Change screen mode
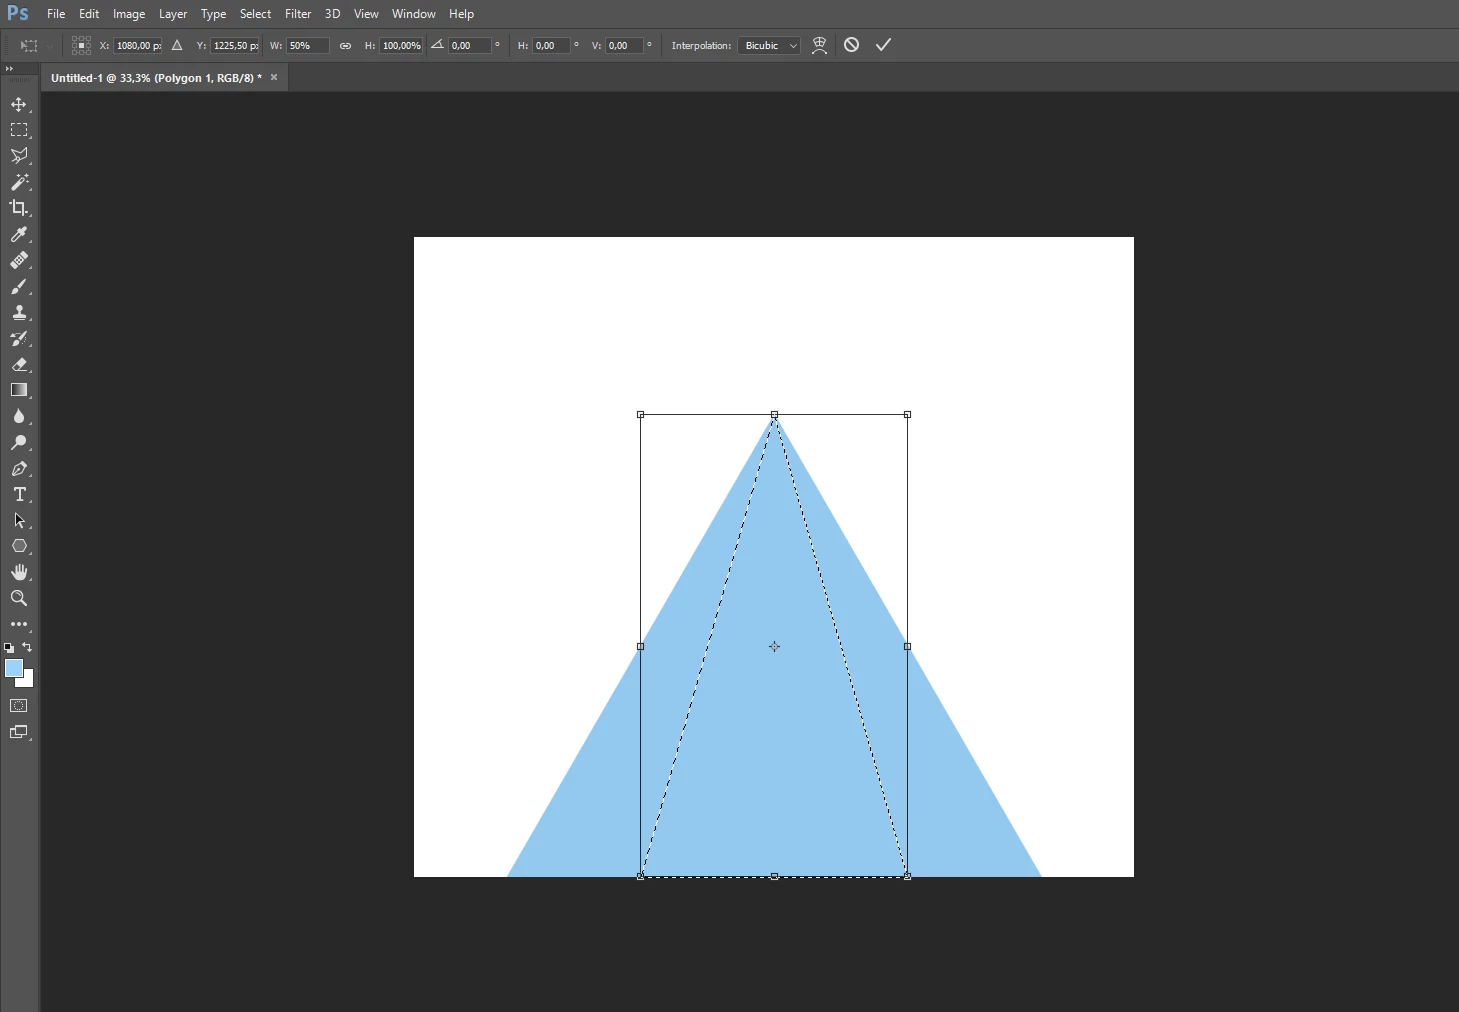Viewport: 1459px width, 1012px height. 19,733
